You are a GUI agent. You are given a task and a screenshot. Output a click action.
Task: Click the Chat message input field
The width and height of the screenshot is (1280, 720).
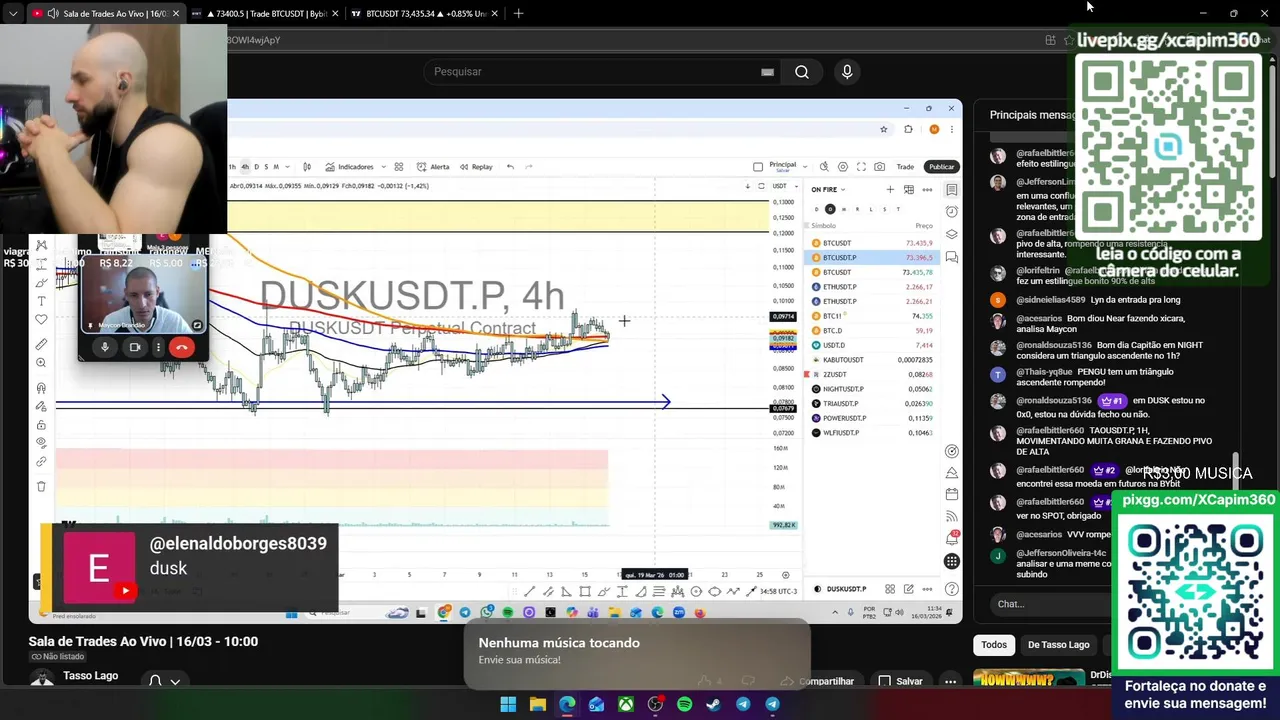[1050, 604]
